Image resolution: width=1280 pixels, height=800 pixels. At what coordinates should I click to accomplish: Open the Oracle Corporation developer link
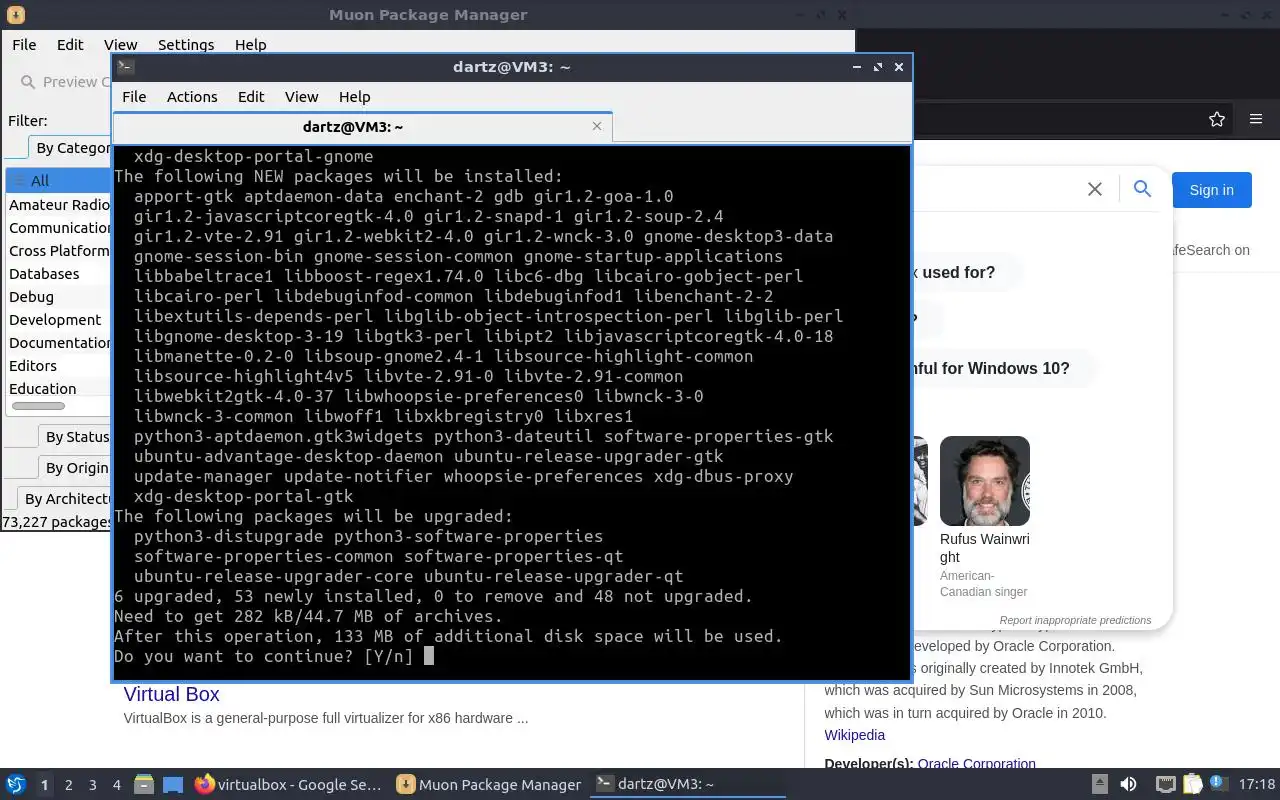pyautogui.click(x=976, y=764)
